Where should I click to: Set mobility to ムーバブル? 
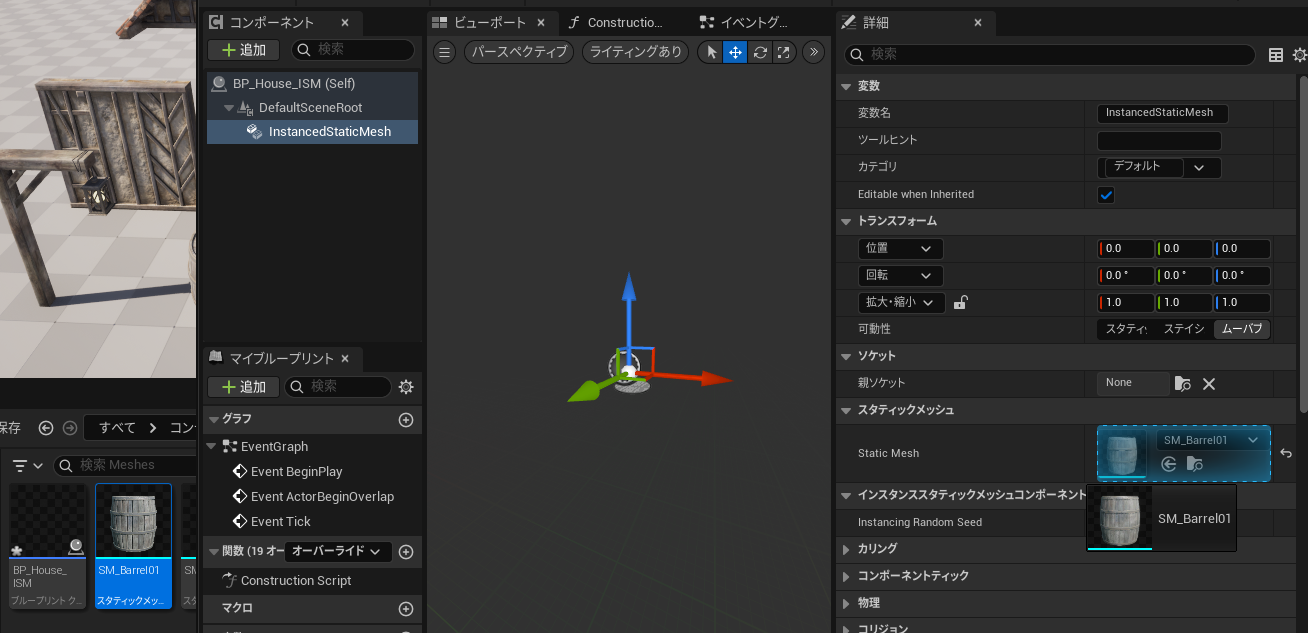click(1241, 329)
